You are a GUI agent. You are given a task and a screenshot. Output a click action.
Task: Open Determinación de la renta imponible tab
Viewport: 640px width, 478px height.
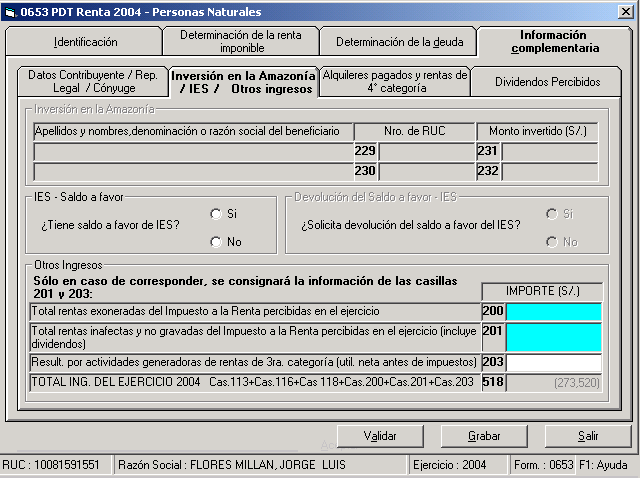coord(241,41)
